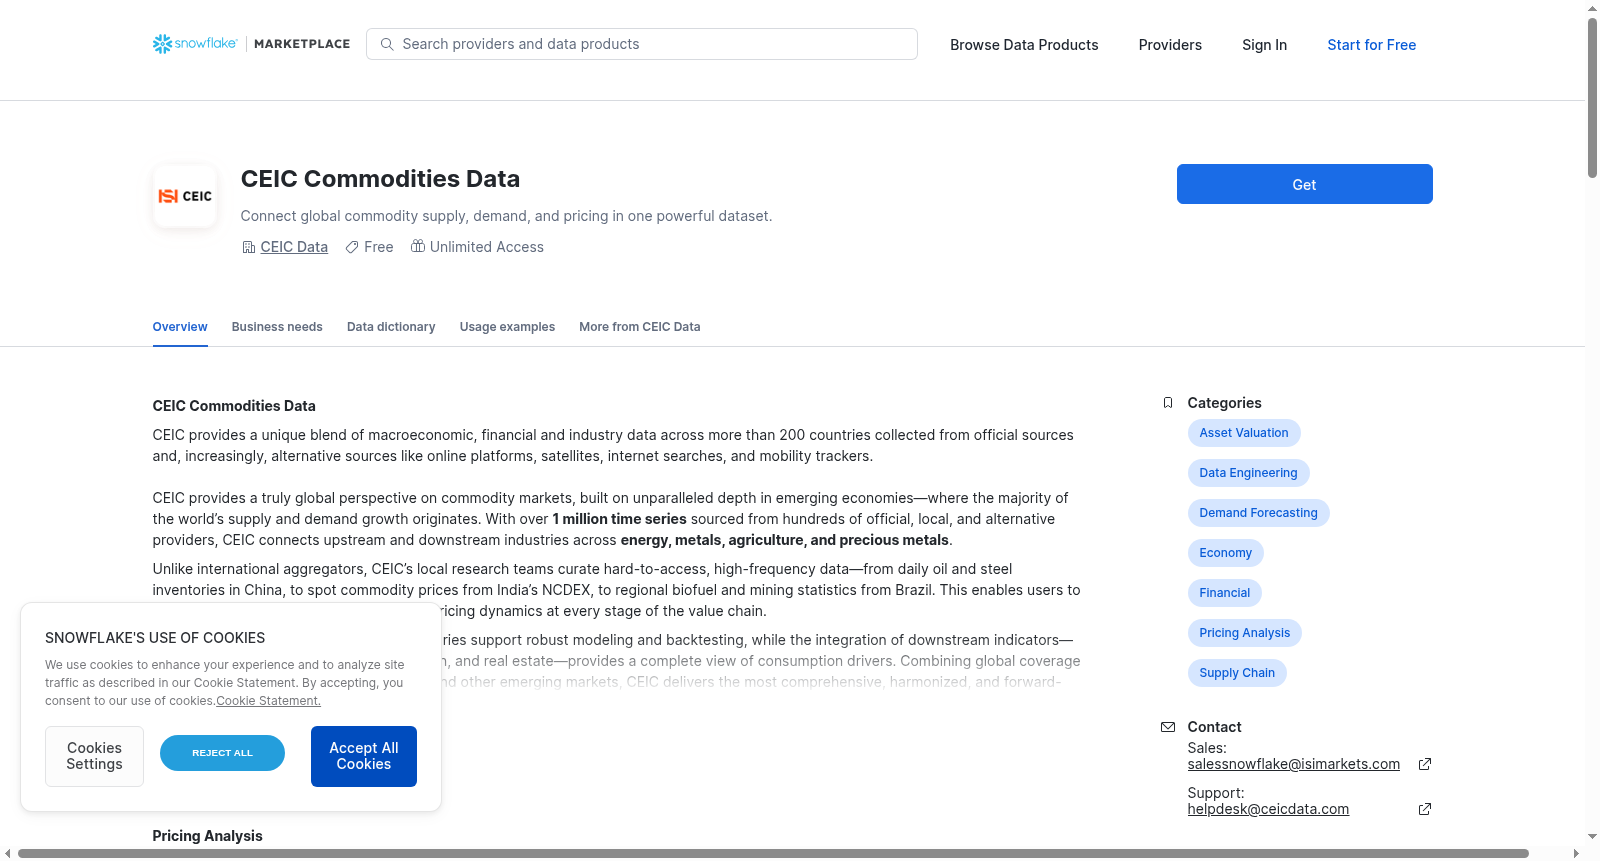Select the Asset Valuation category tag

pyautogui.click(x=1244, y=433)
